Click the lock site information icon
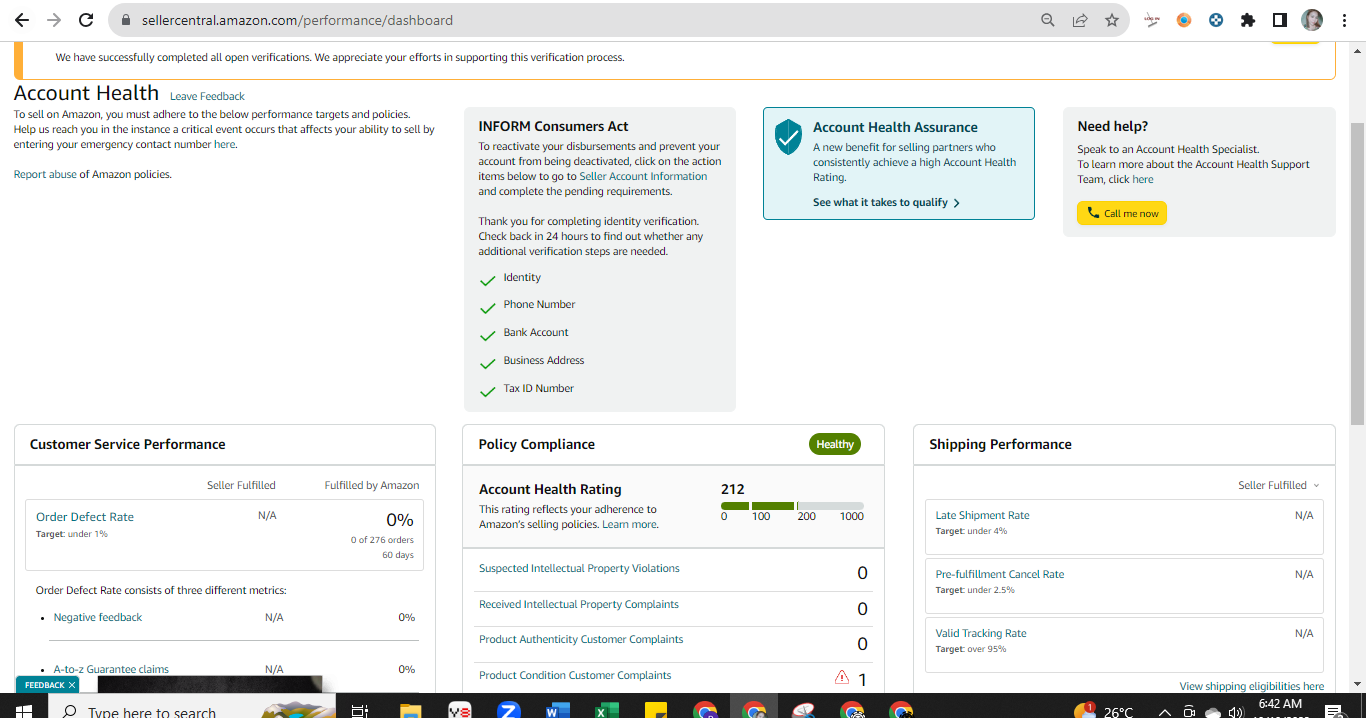The height and width of the screenshot is (718, 1366). click(125, 20)
